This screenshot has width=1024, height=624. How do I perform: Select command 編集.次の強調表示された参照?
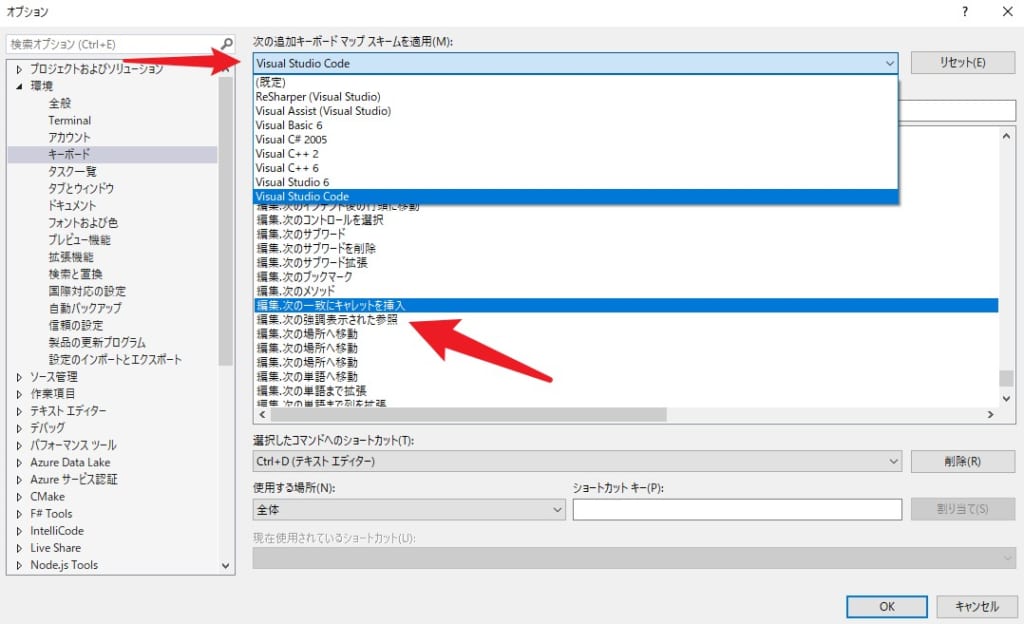point(327,320)
